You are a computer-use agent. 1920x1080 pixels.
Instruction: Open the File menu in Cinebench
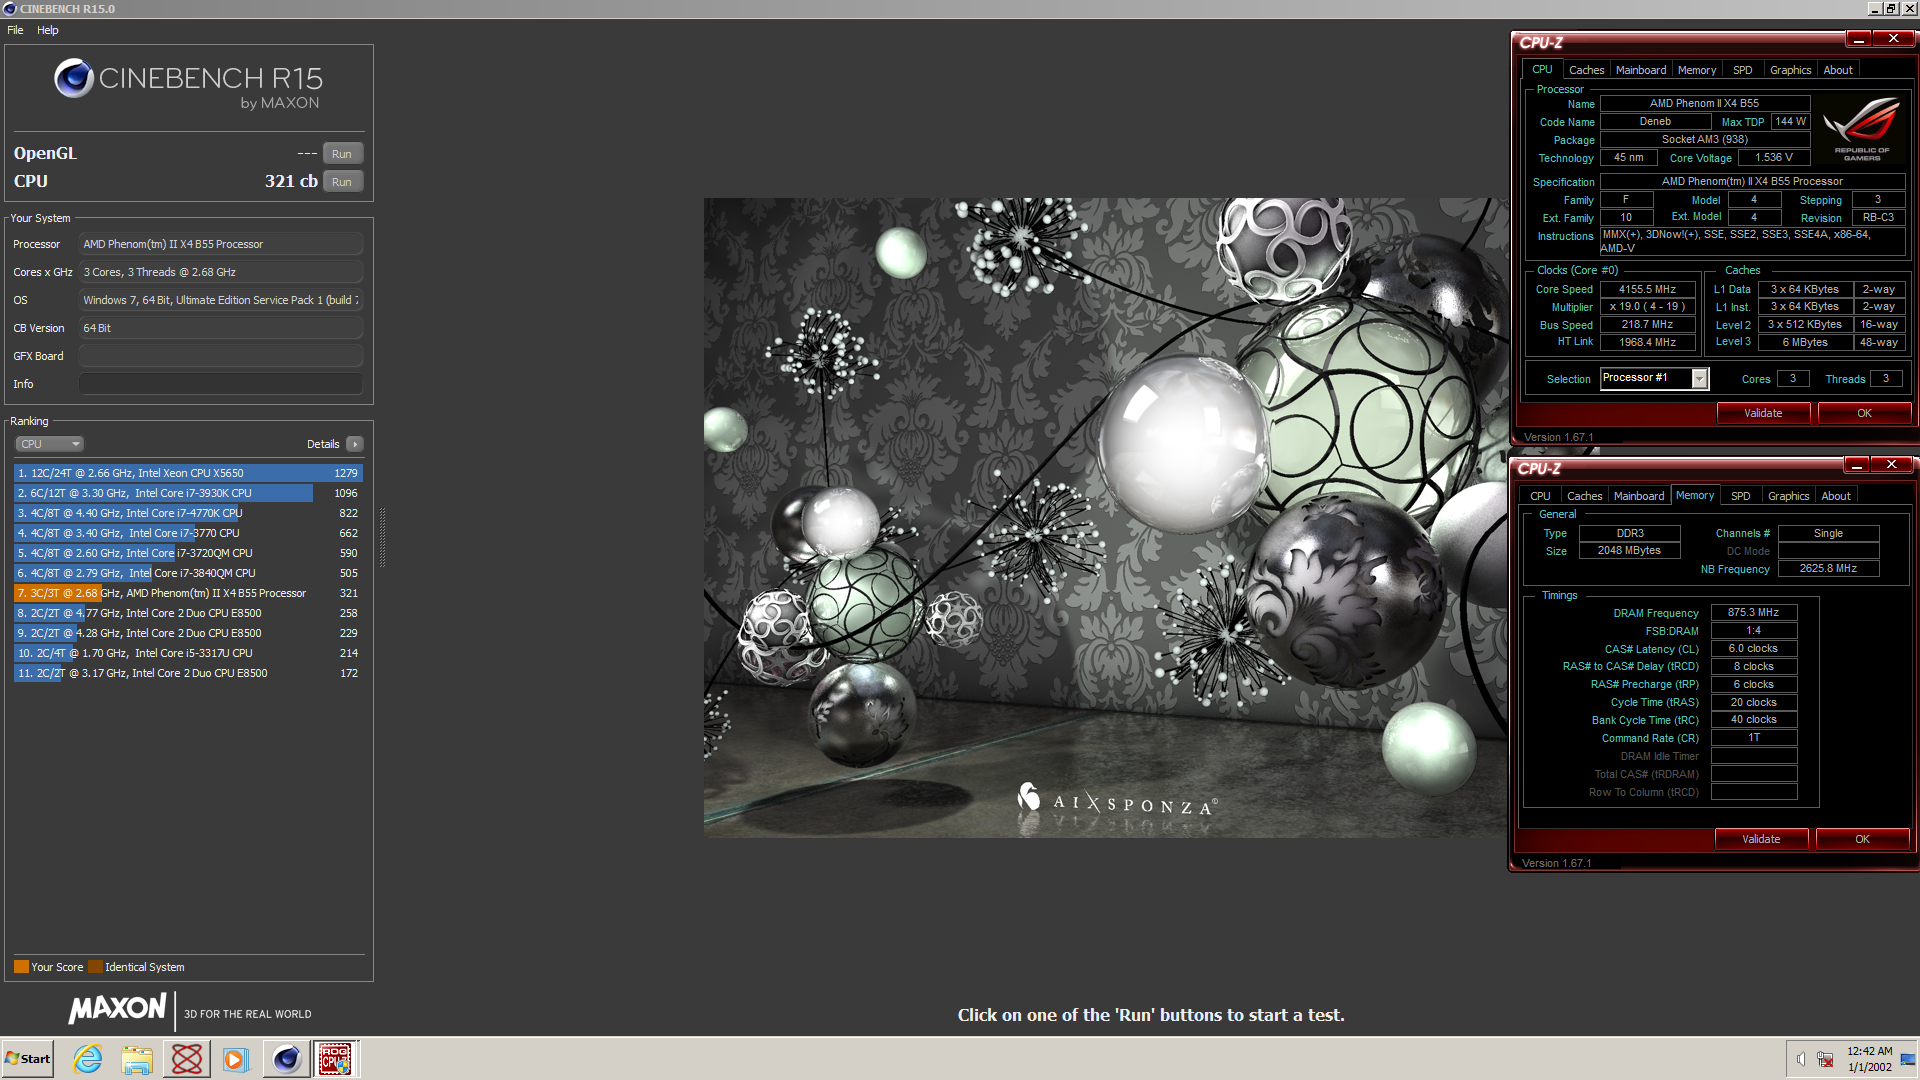coord(15,30)
